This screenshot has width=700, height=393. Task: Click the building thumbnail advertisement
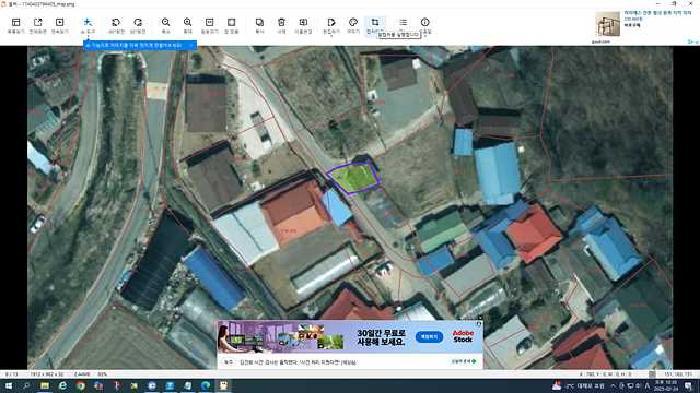(x=608, y=25)
